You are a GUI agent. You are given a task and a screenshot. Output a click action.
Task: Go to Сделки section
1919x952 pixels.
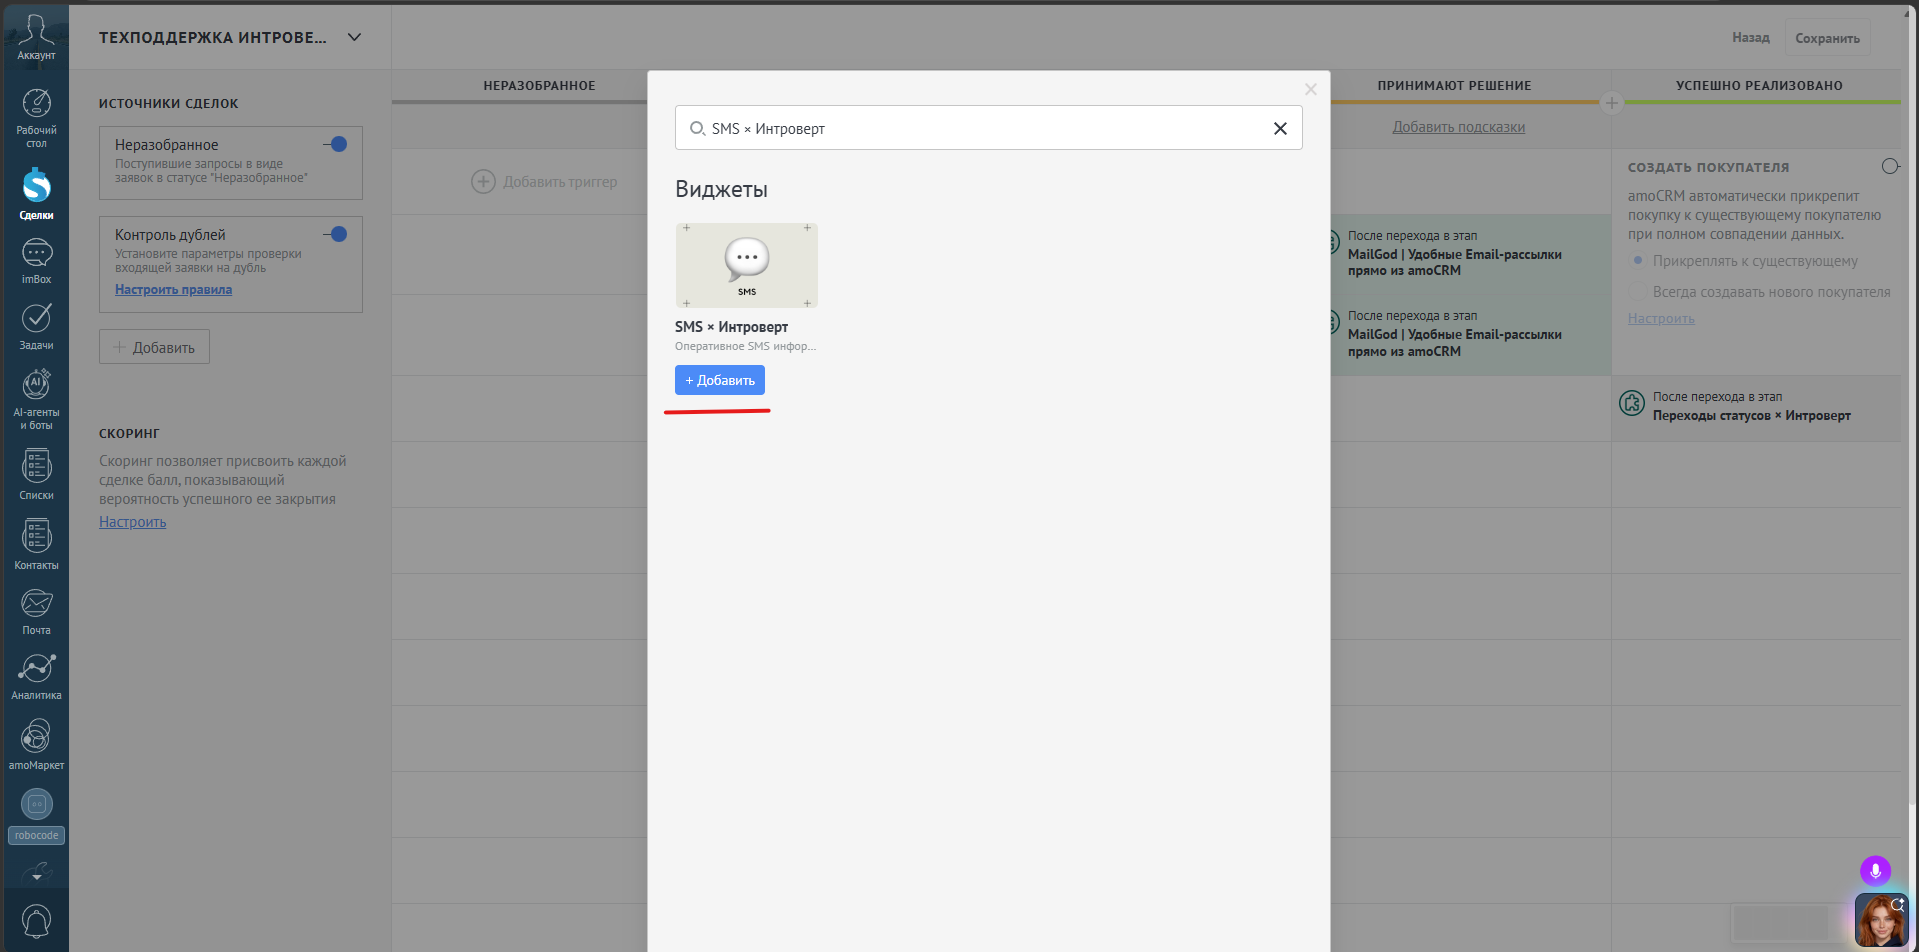36,194
